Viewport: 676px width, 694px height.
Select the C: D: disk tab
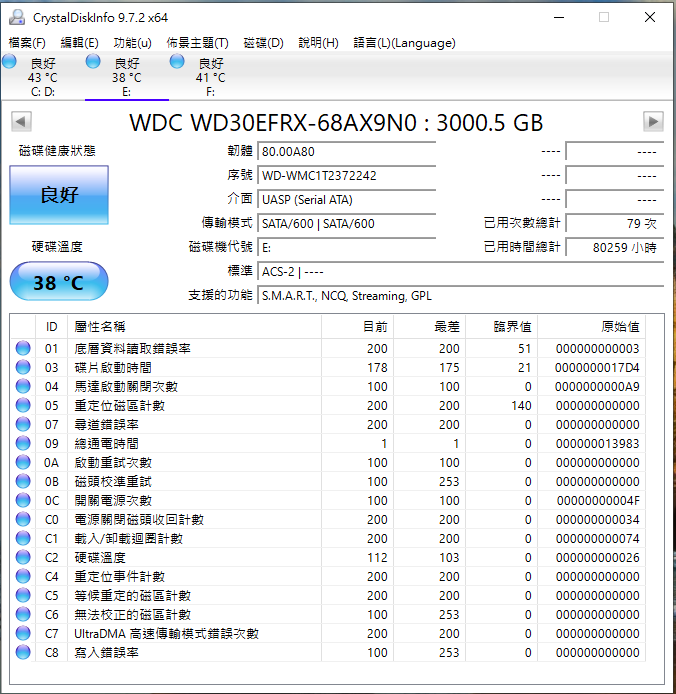pos(42,78)
